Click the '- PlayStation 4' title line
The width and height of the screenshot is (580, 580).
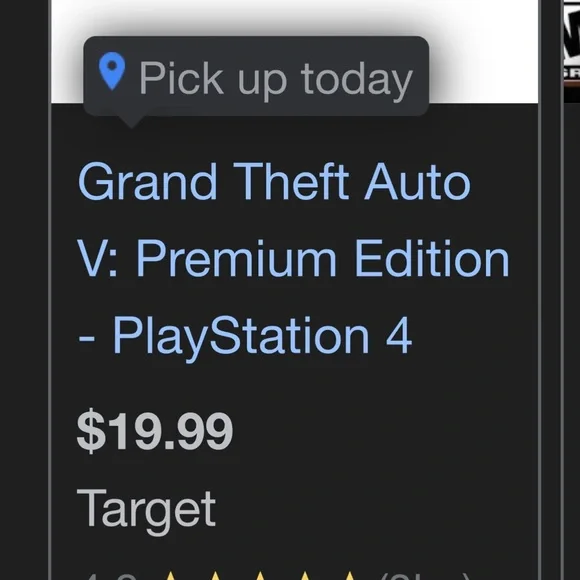[x=245, y=337]
